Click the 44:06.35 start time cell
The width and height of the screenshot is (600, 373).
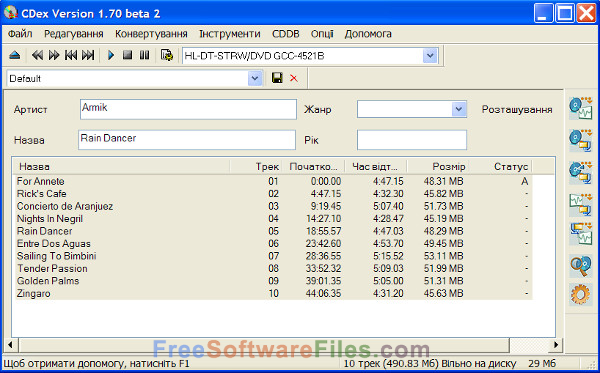tap(323, 293)
